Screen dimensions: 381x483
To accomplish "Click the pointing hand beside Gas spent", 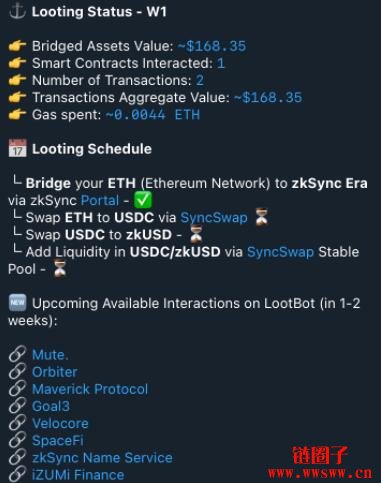I will 17,115.
